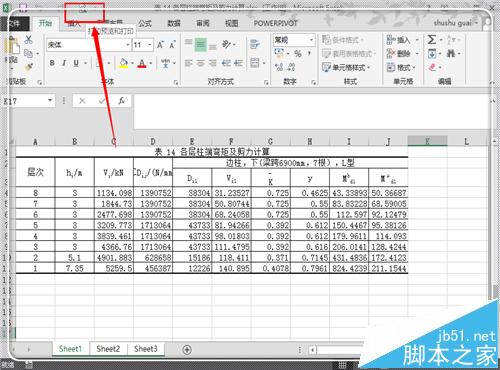Switch to the 审阅 Review tab
This screenshot has width=500, height=370.
pos(203,23)
